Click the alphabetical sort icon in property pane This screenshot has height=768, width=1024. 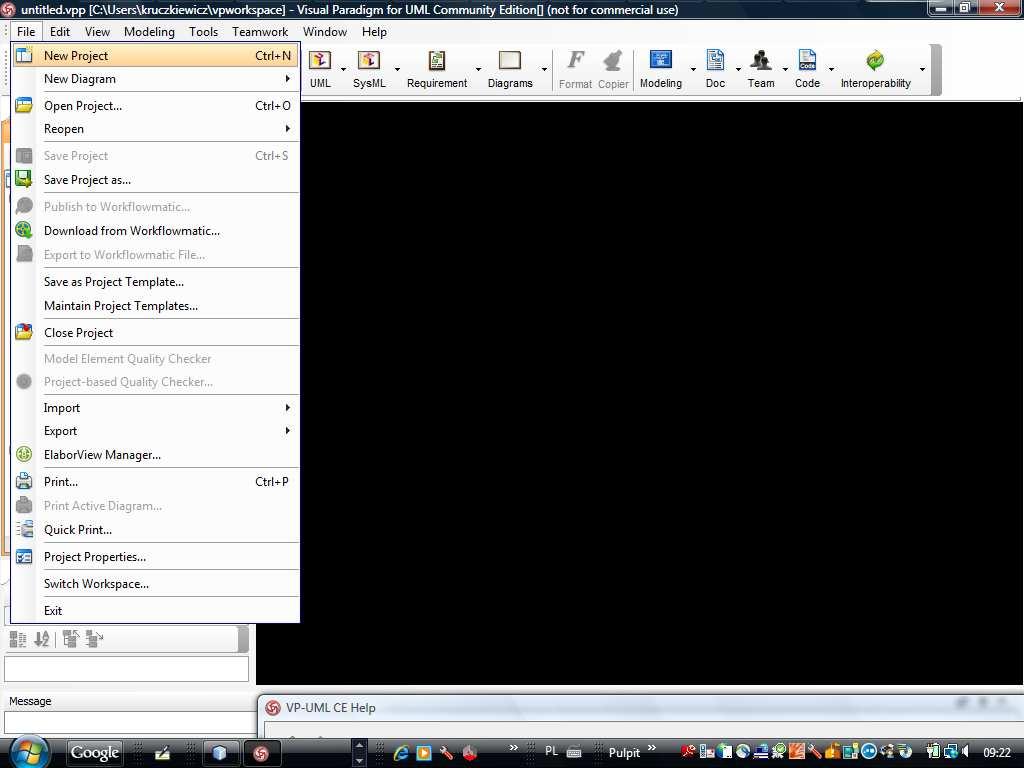42,639
